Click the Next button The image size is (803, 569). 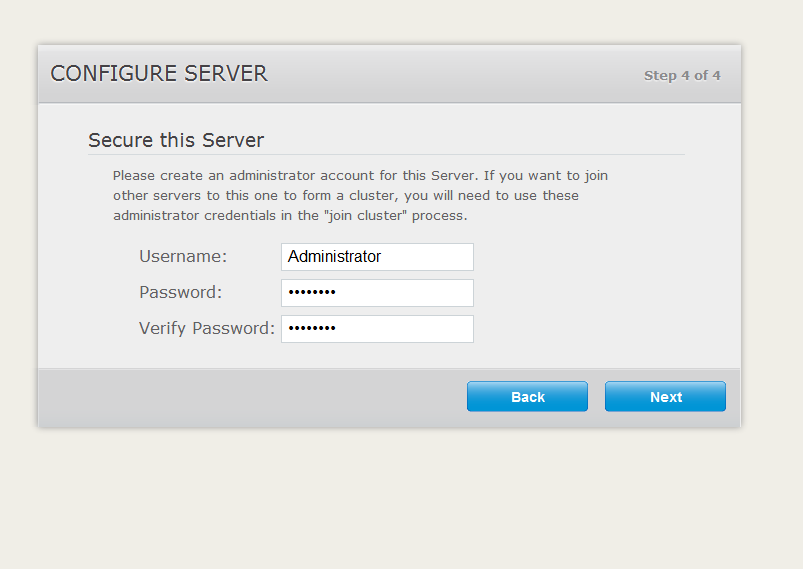tap(665, 396)
